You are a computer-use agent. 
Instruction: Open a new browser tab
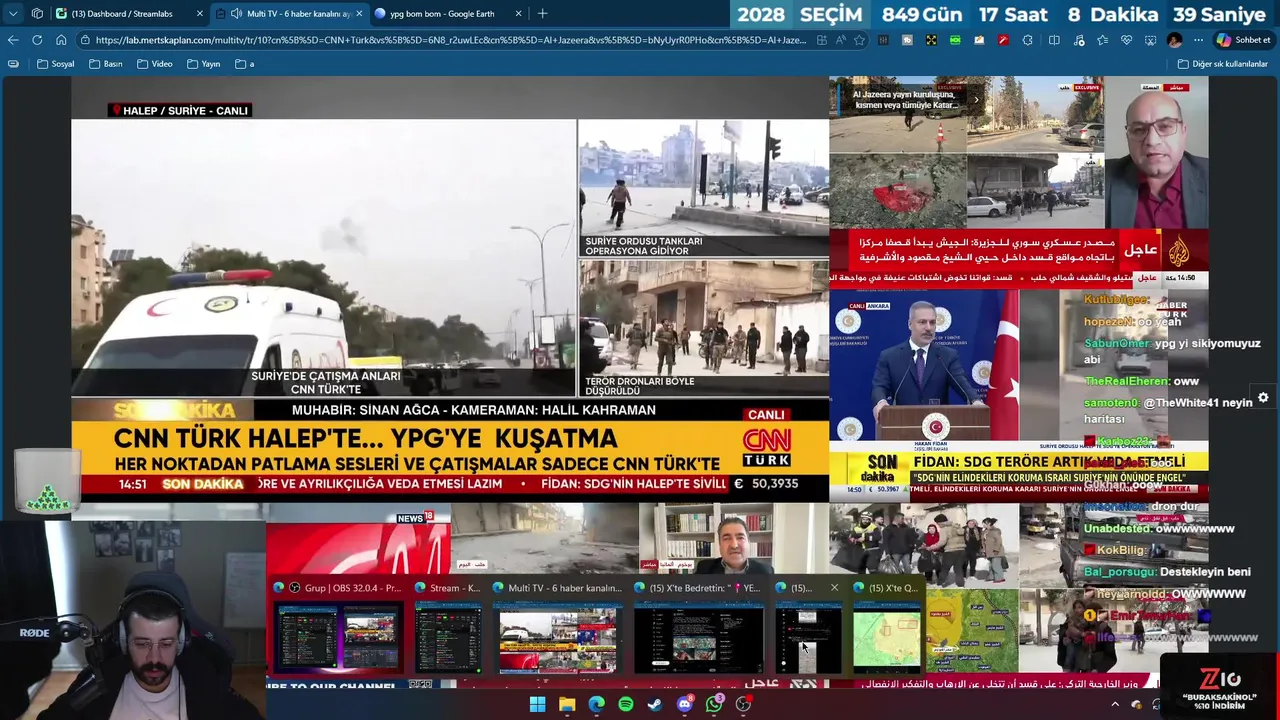click(x=543, y=14)
